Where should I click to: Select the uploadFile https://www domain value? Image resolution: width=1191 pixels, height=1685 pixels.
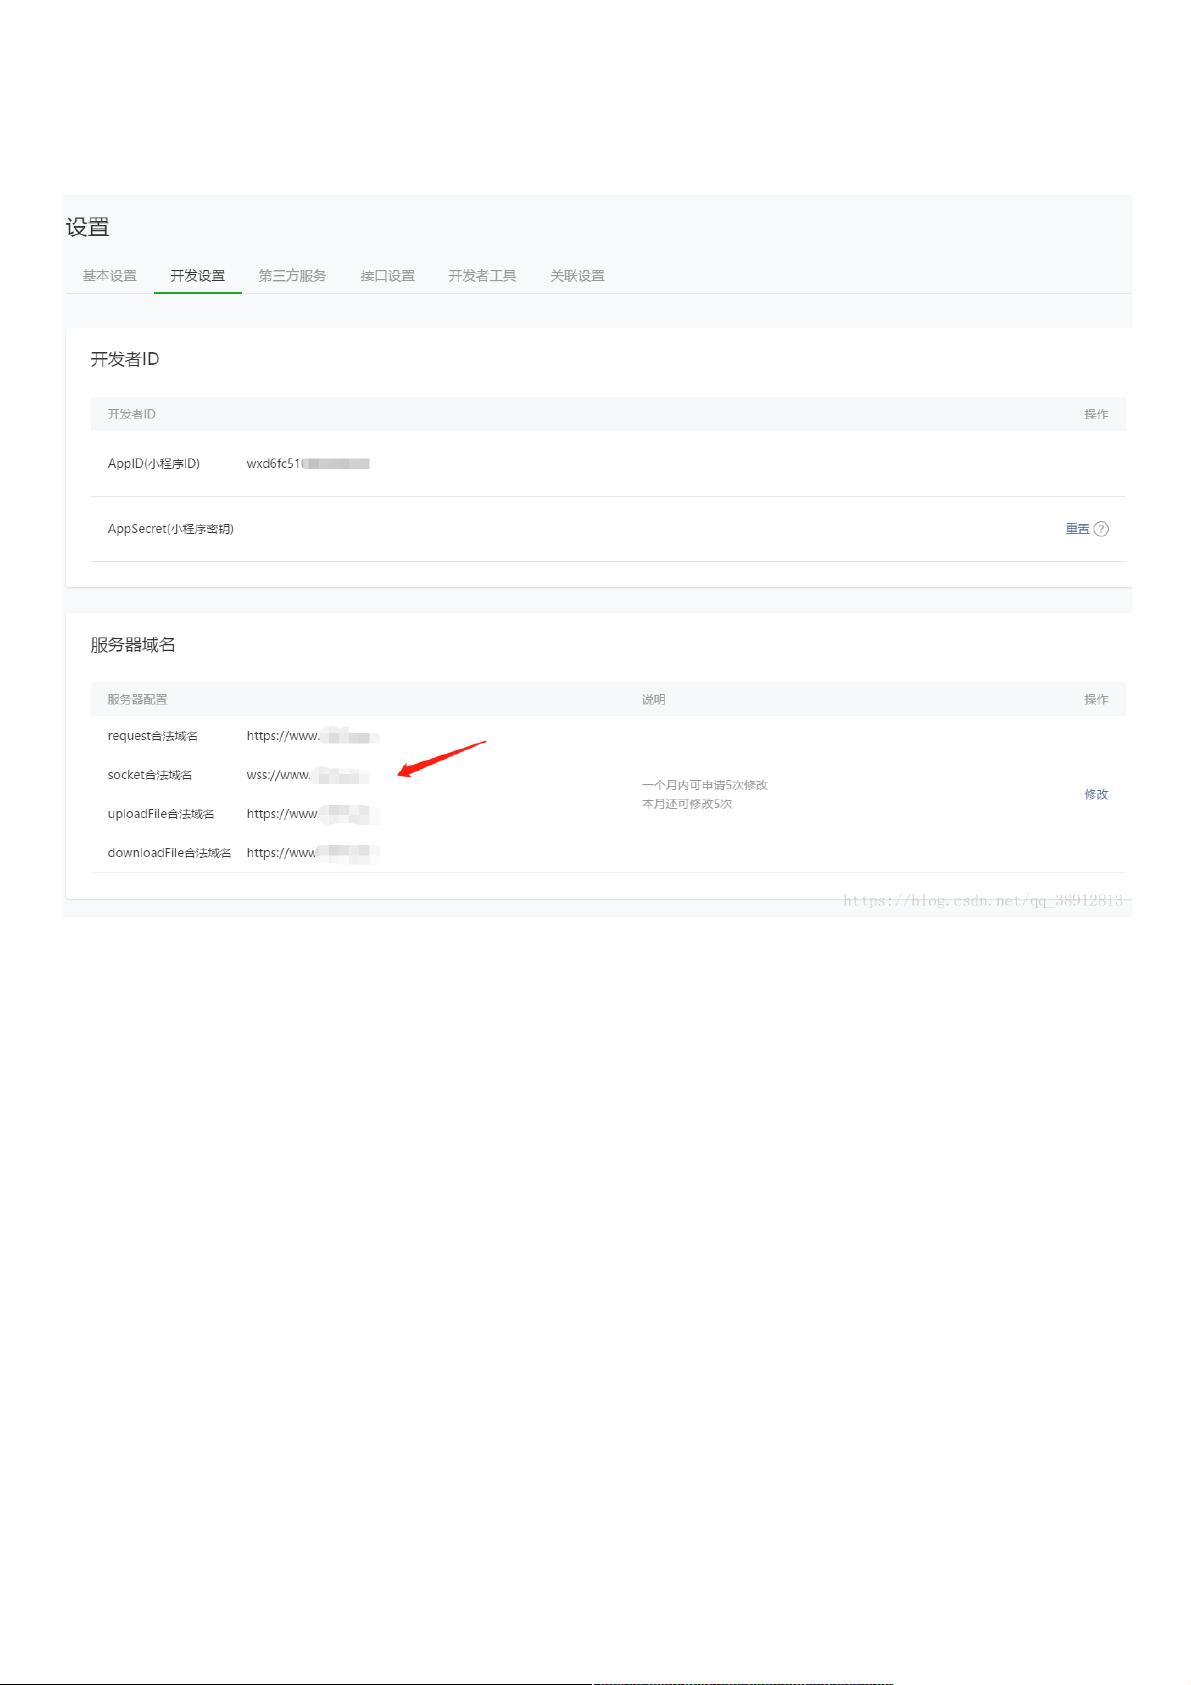point(313,814)
